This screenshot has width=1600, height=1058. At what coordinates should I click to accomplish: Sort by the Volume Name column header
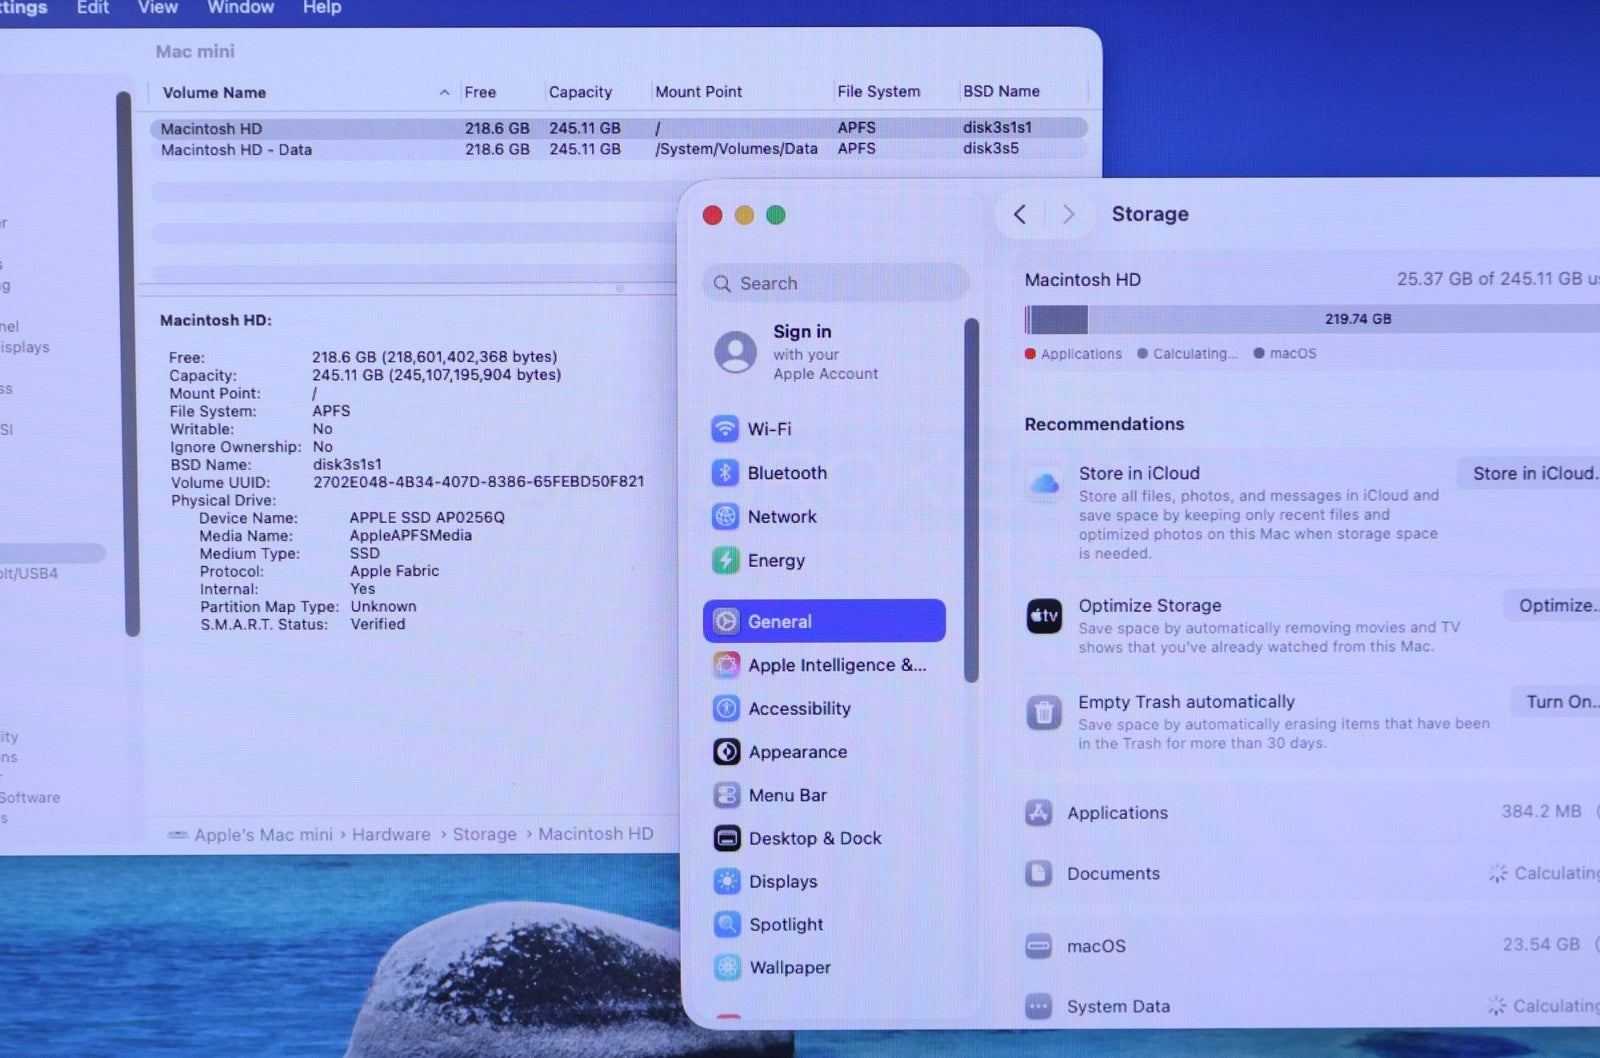tap(214, 93)
